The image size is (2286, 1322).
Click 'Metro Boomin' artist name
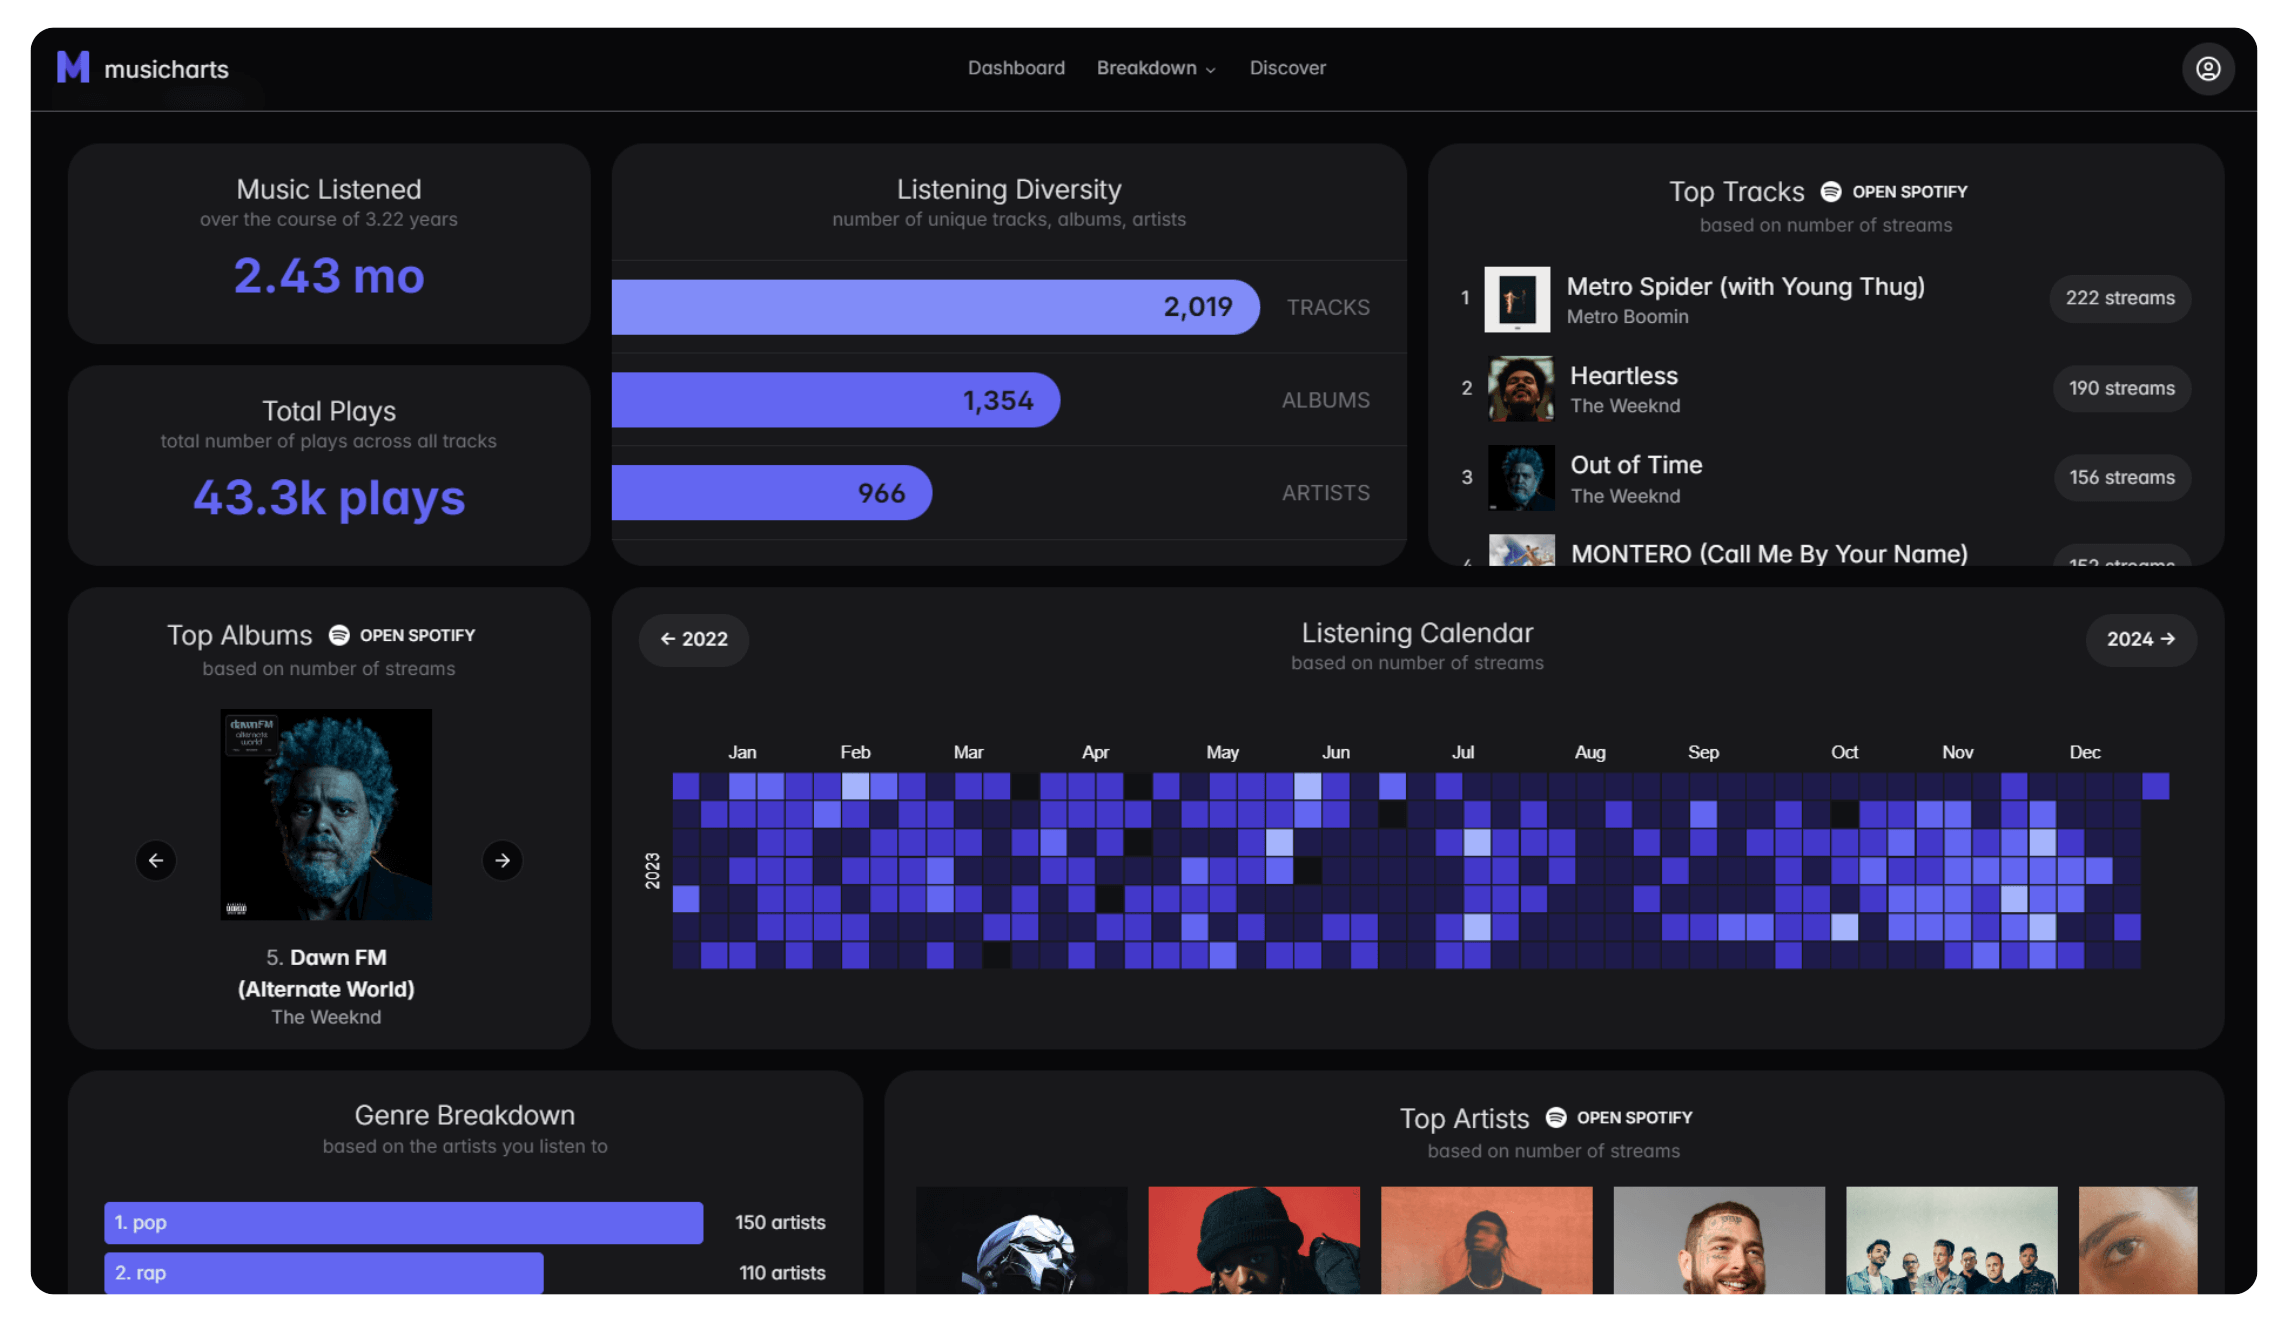tap(1627, 317)
